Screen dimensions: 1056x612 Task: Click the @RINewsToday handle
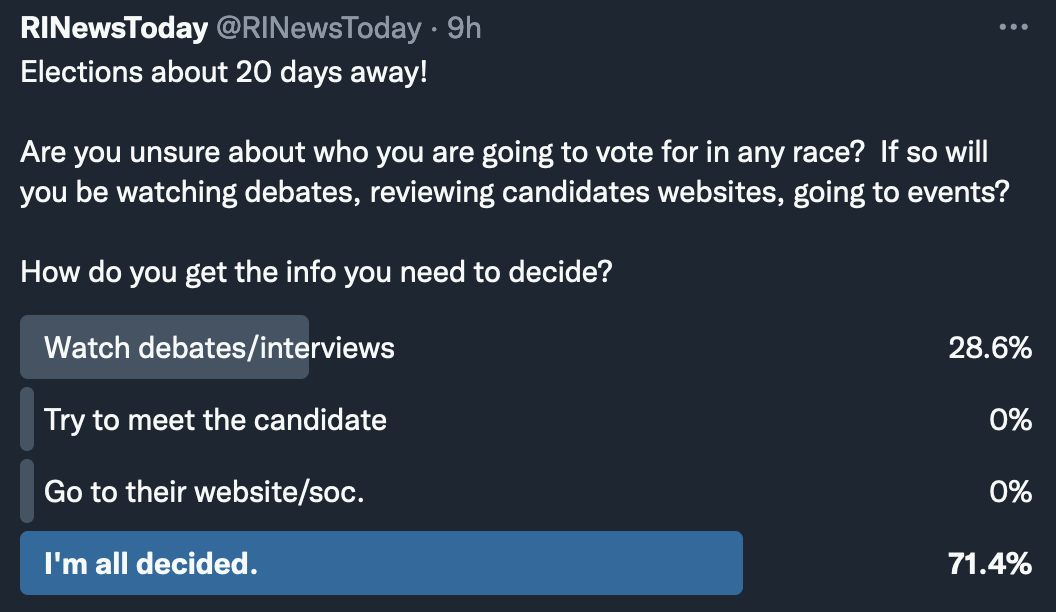[319, 29]
